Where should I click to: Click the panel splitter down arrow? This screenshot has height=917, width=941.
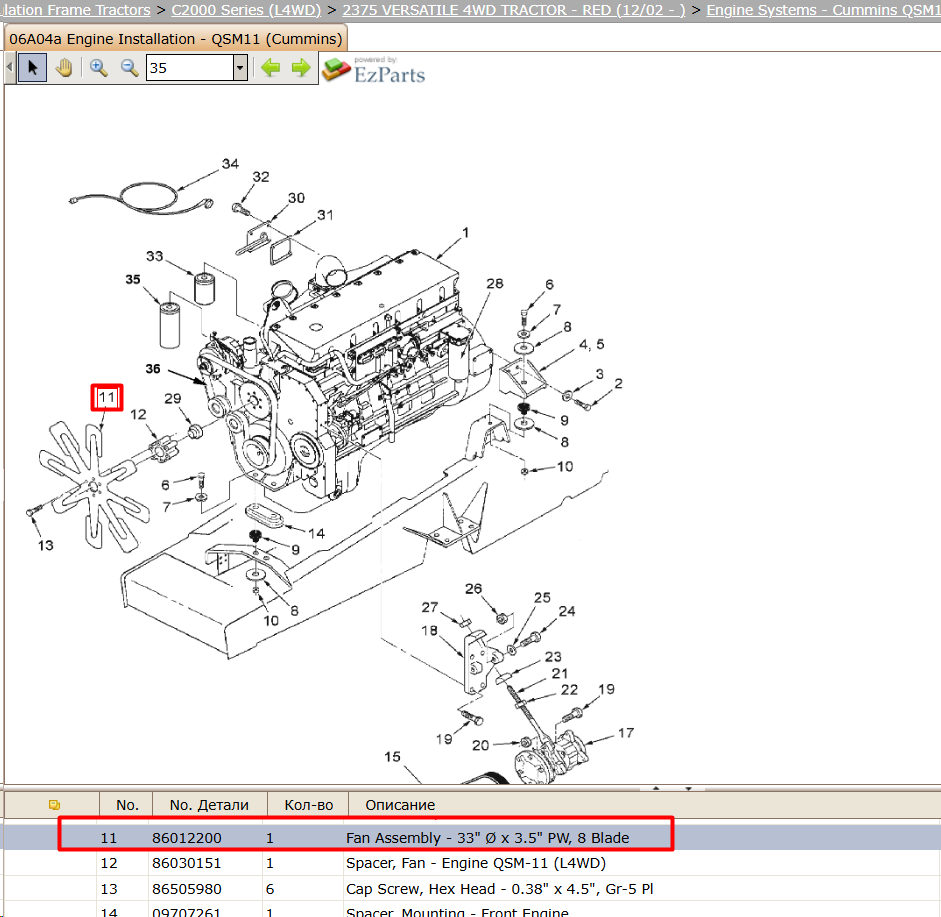[688, 788]
